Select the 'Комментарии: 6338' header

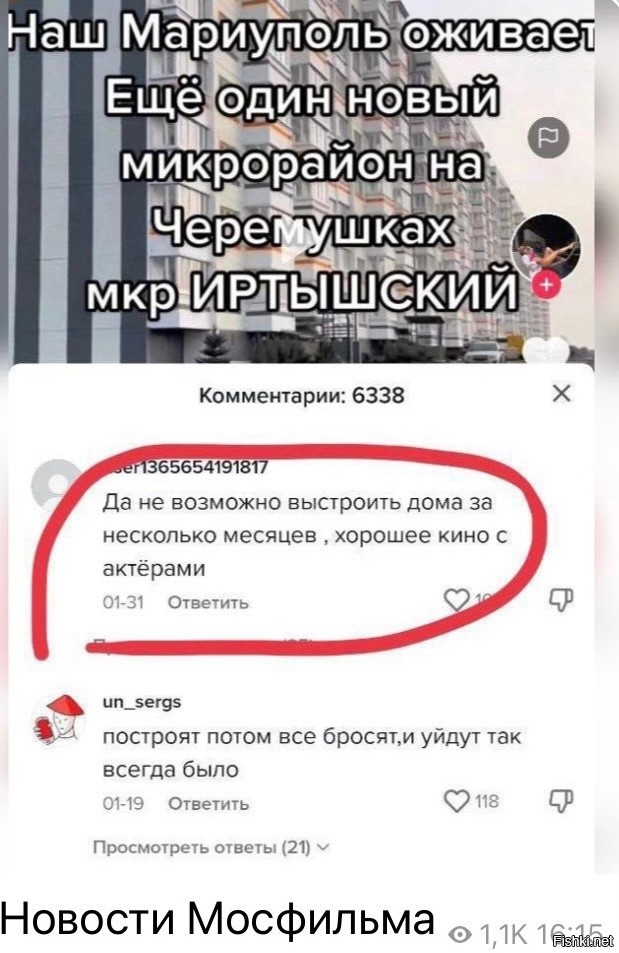pyautogui.click(x=302, y=395)
